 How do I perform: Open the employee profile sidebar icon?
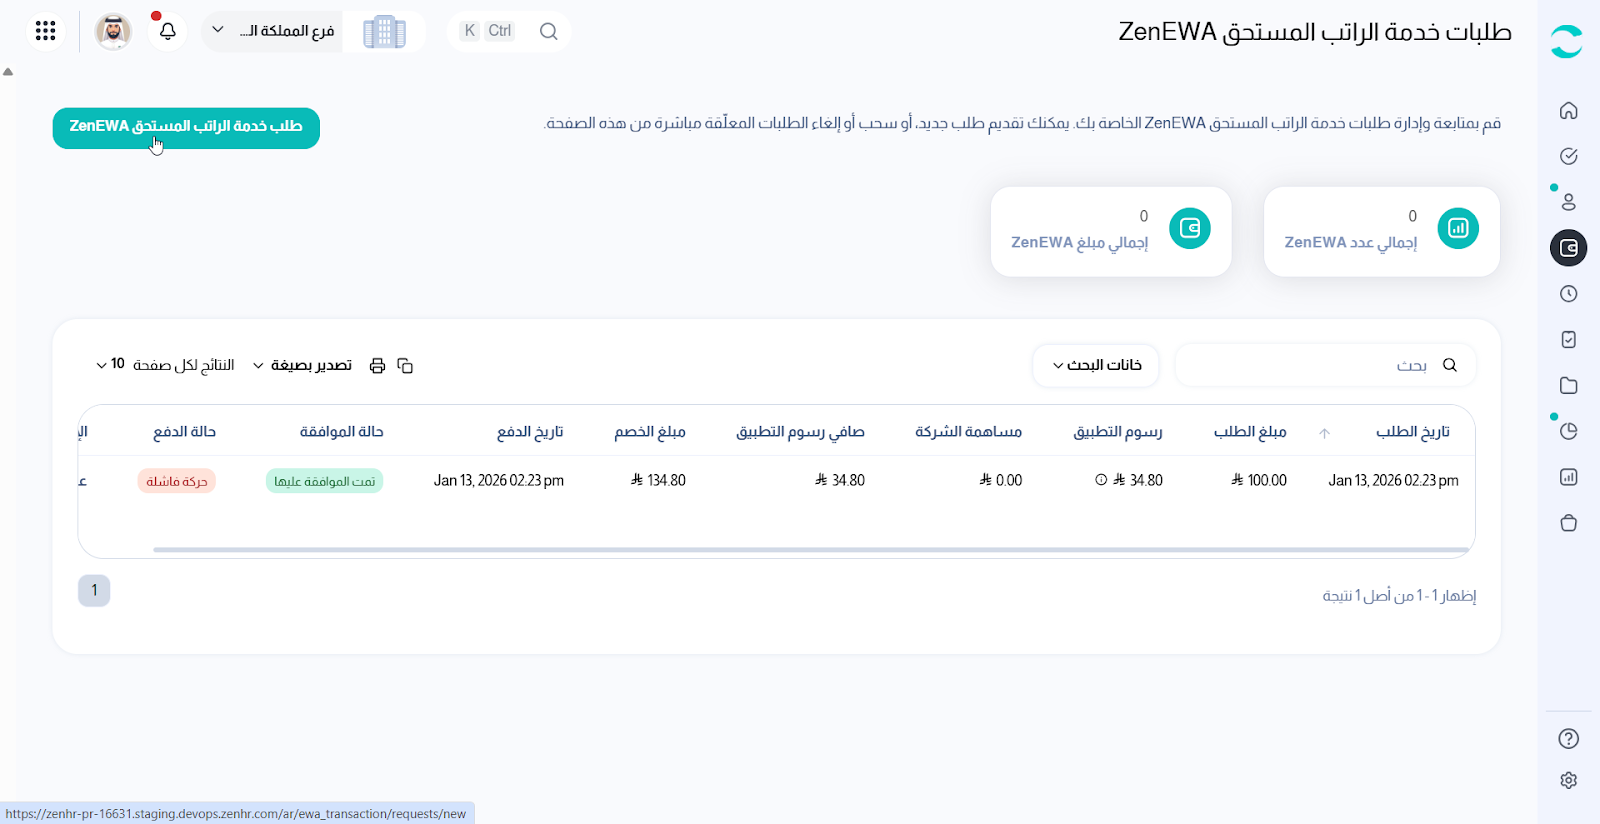tap(1568, 202)
